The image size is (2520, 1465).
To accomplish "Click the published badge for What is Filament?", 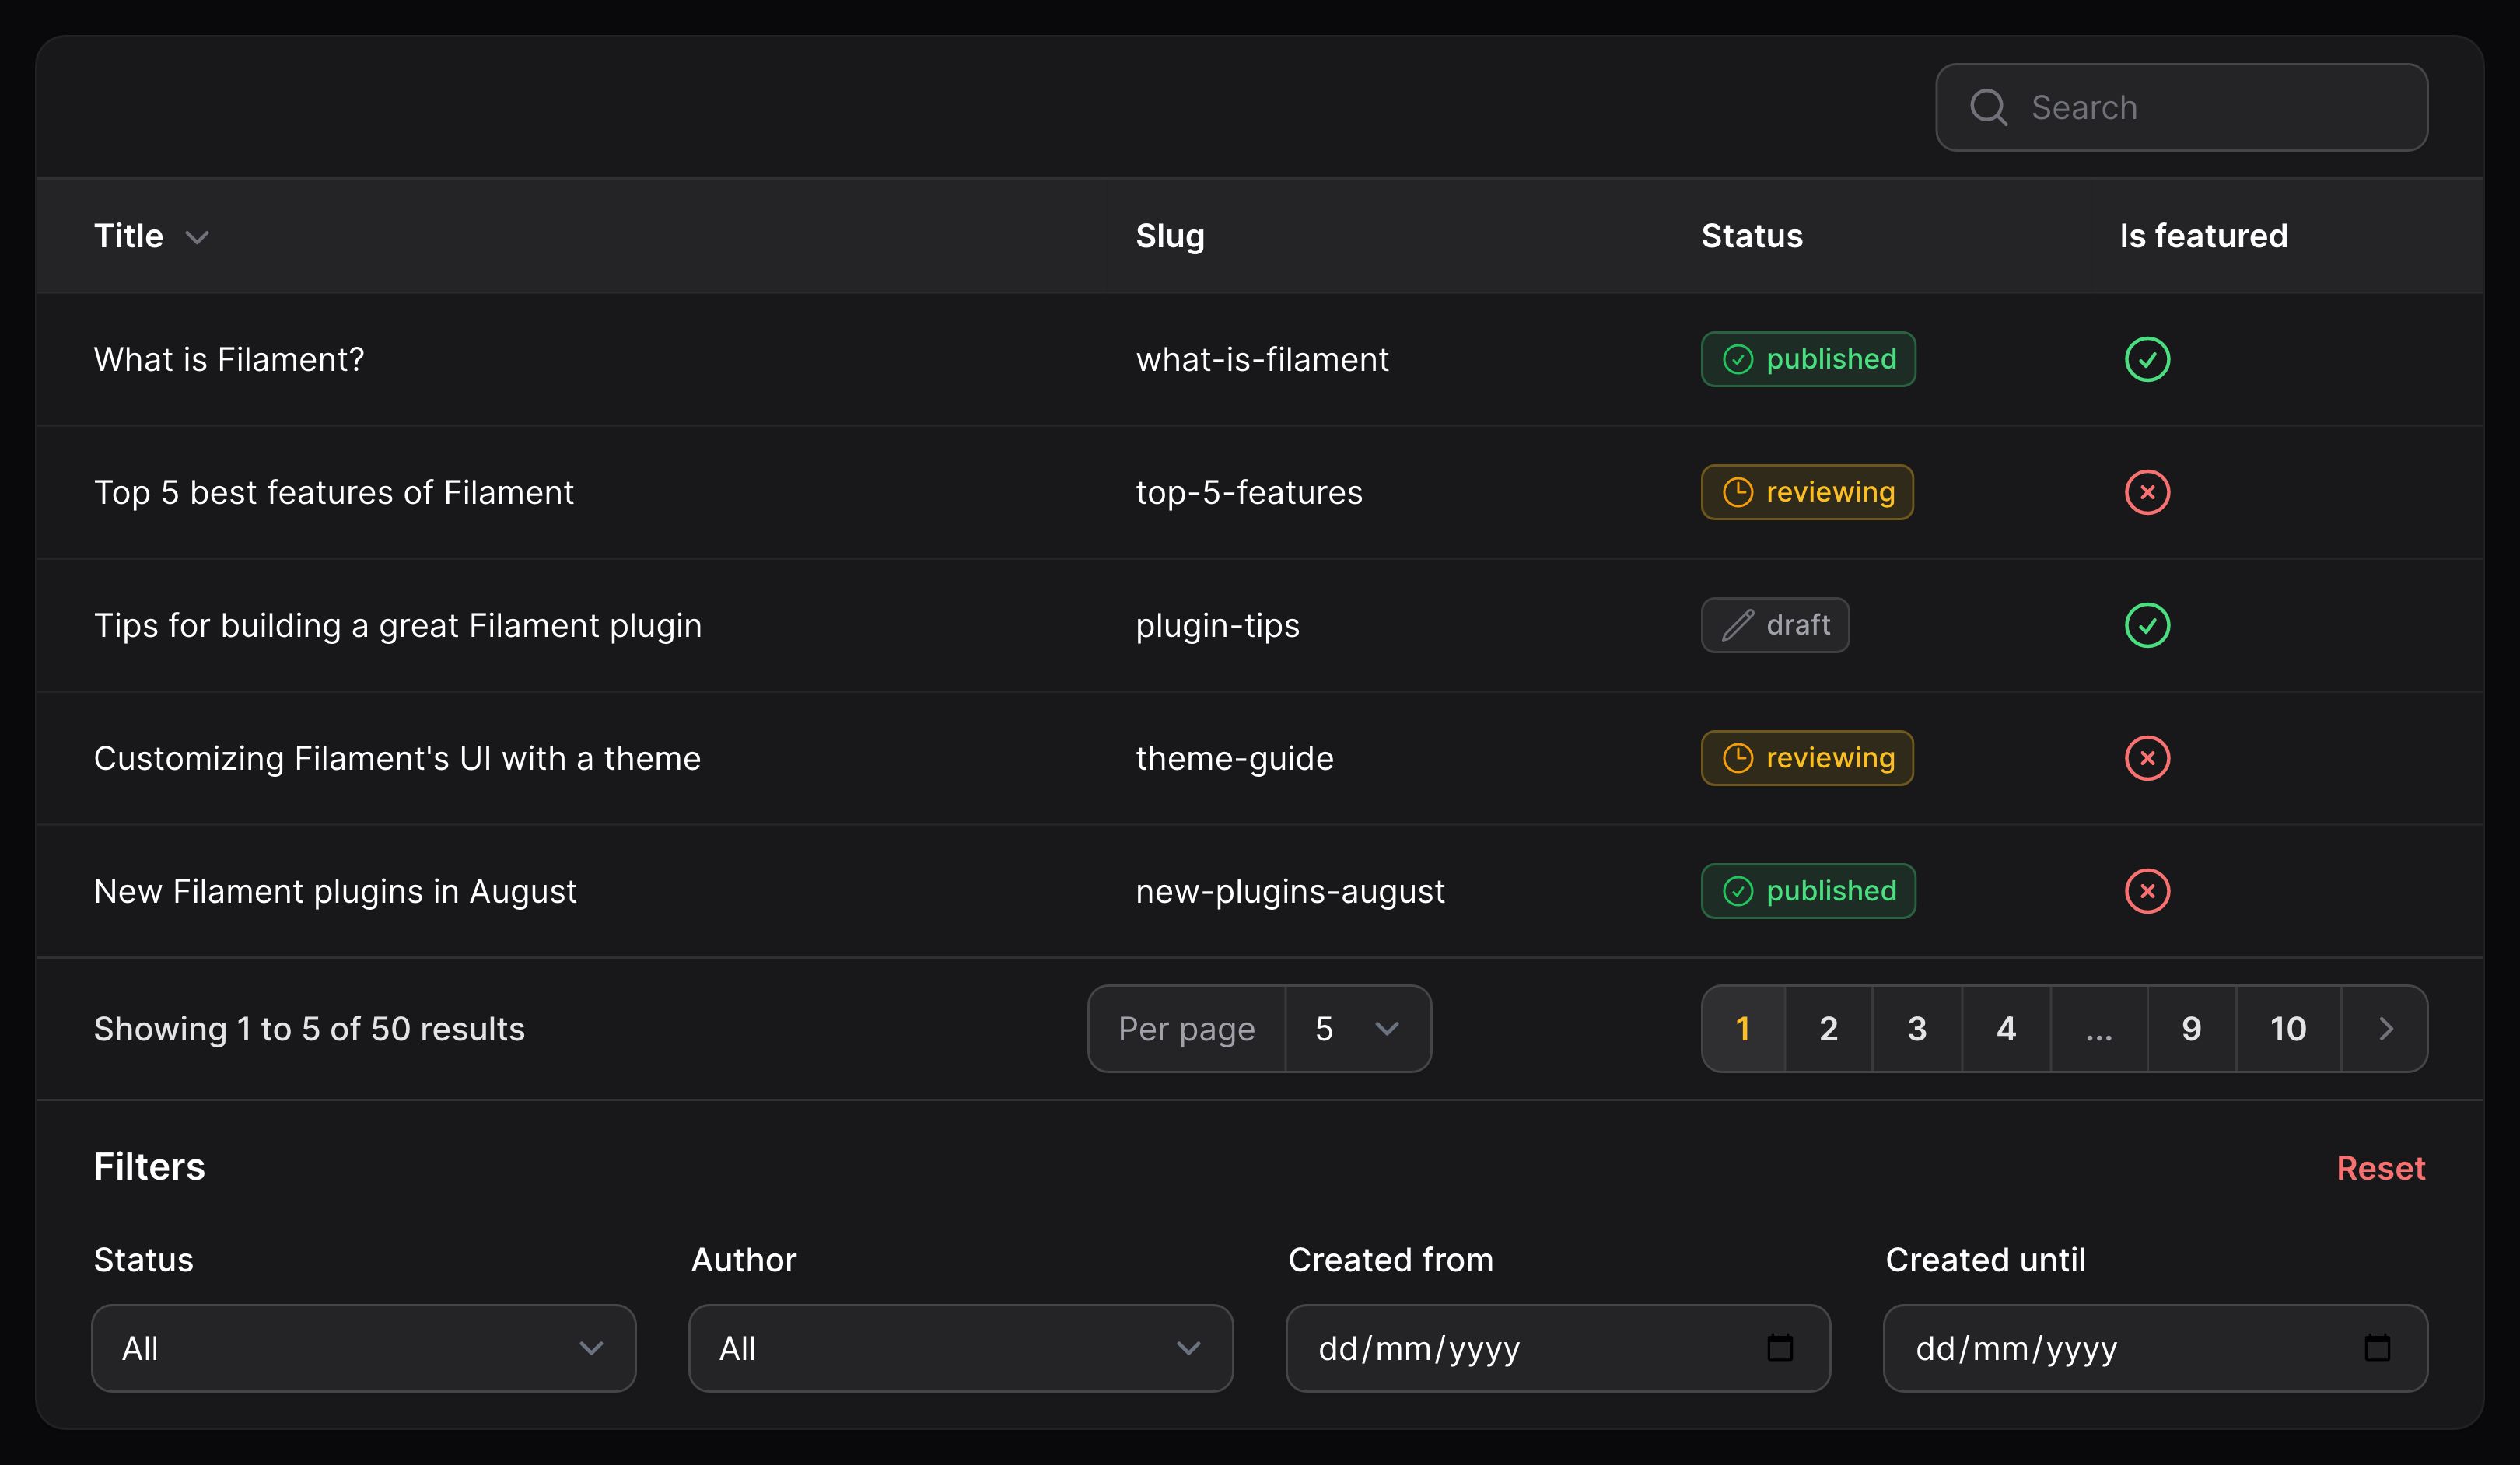I will click(x=1808, y=359).
